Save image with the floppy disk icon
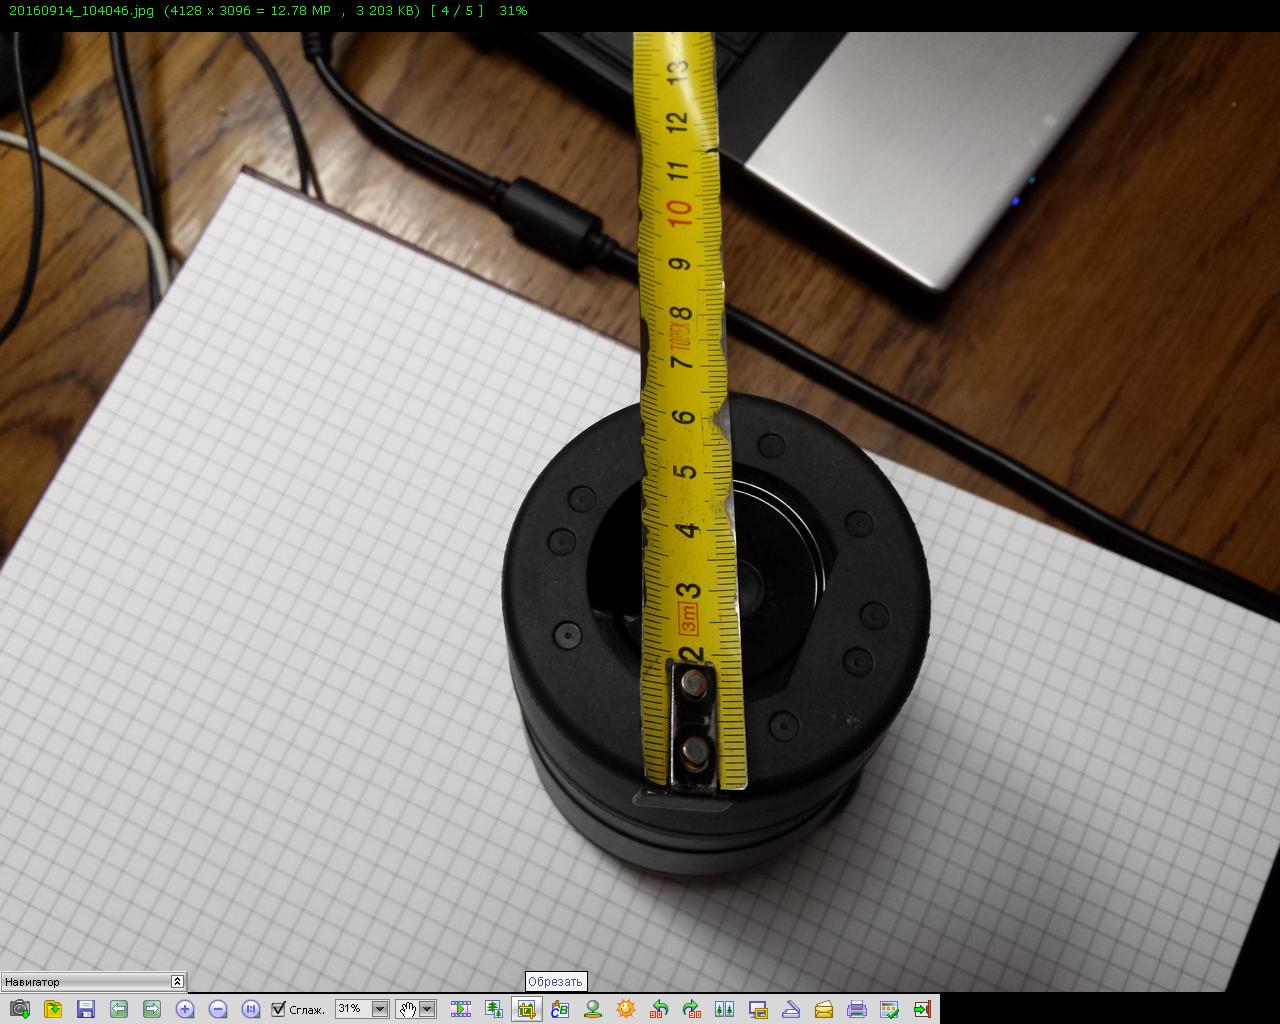 86,1009
